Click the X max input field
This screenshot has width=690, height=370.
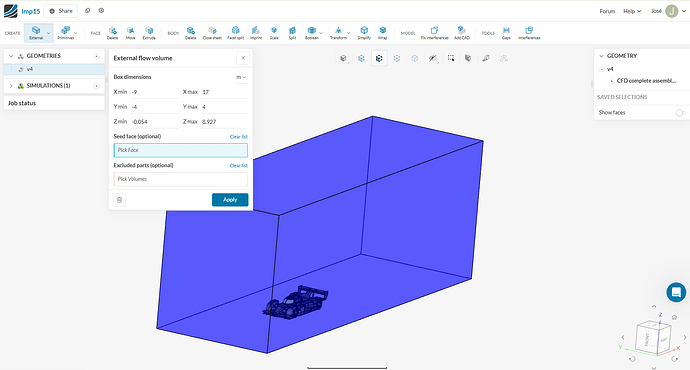(x=224, y=92)
